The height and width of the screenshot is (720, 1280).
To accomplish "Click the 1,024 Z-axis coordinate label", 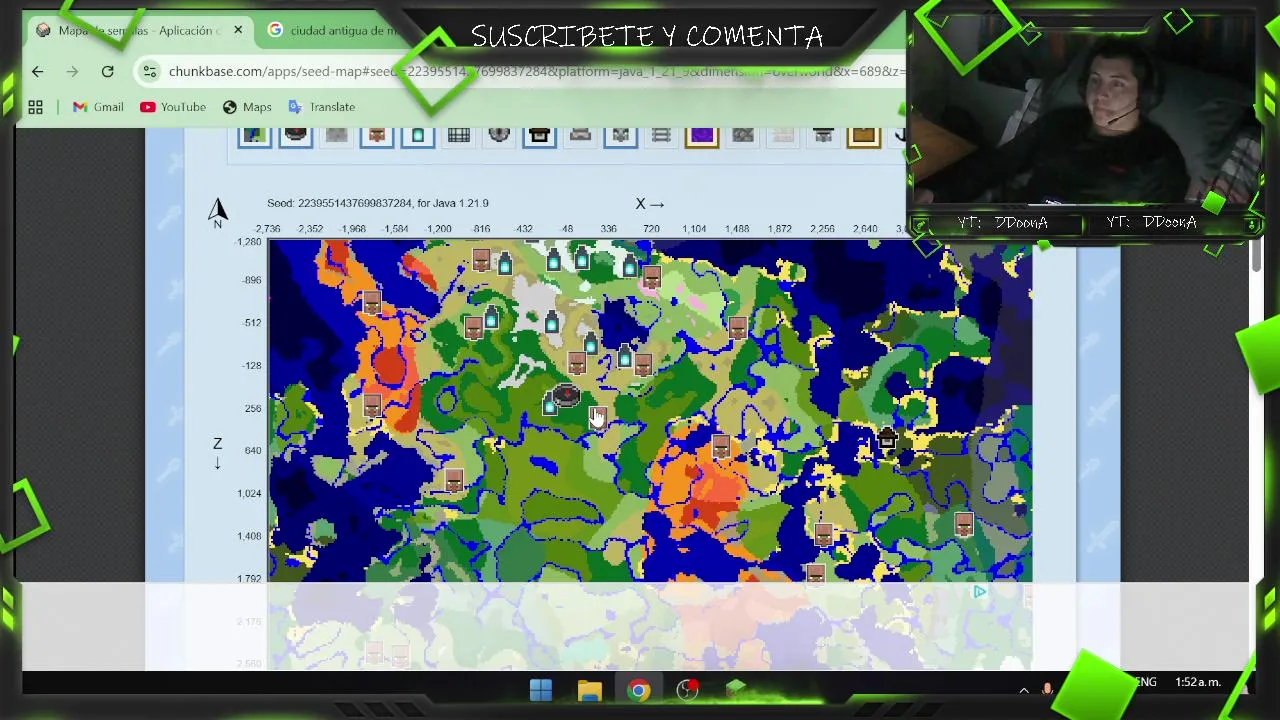I will click(x=249, y=493).
